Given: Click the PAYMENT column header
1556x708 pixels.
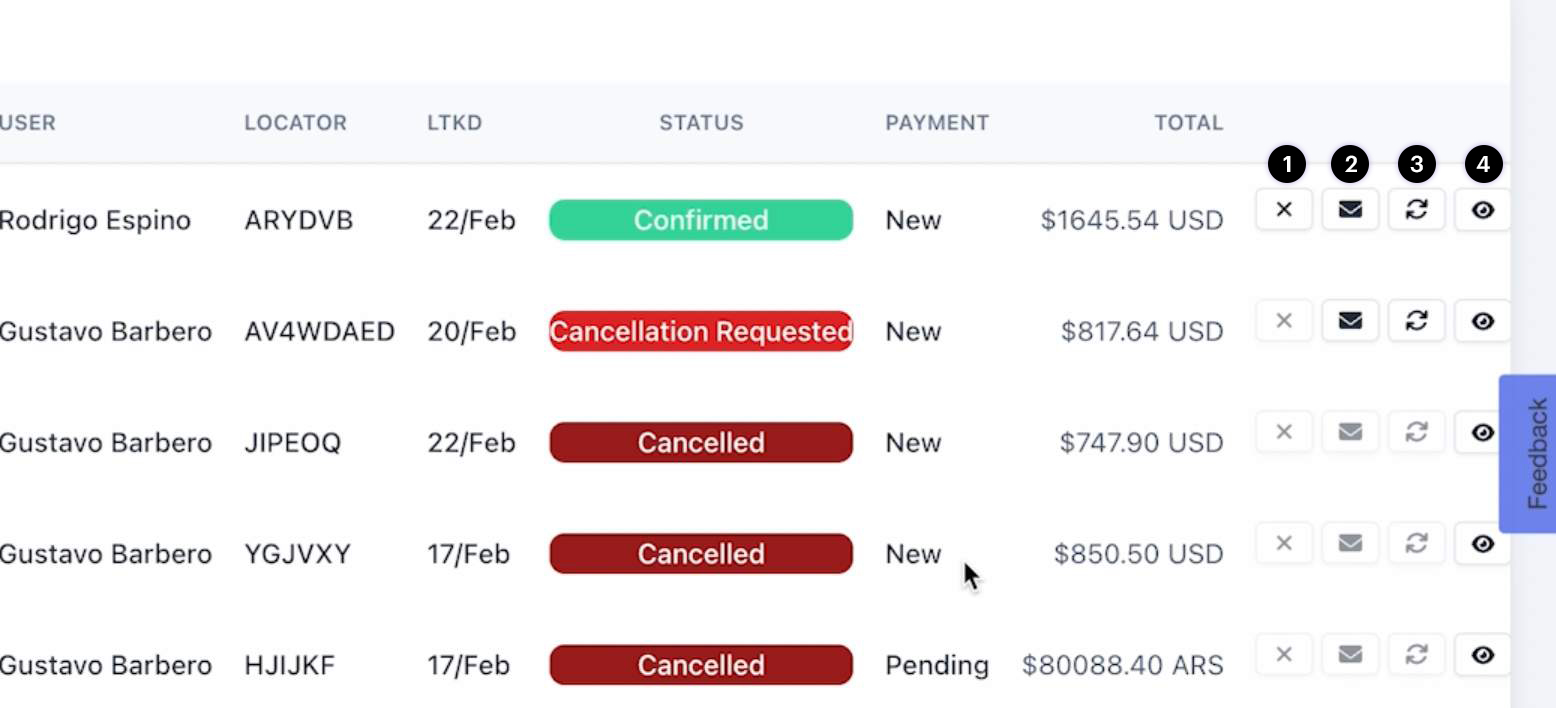Looking at the screenshot, I should [936, 123].
